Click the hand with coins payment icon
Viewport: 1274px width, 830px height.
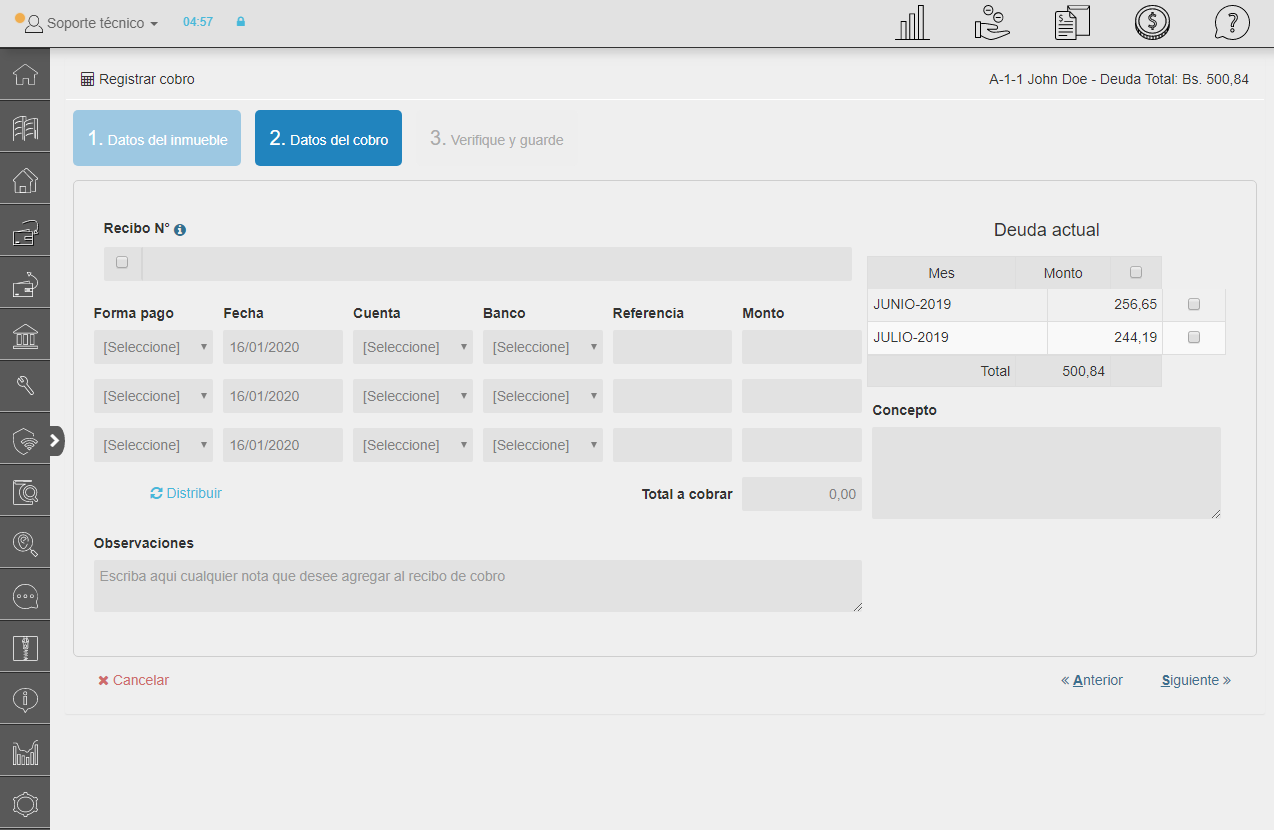point(992,23)
